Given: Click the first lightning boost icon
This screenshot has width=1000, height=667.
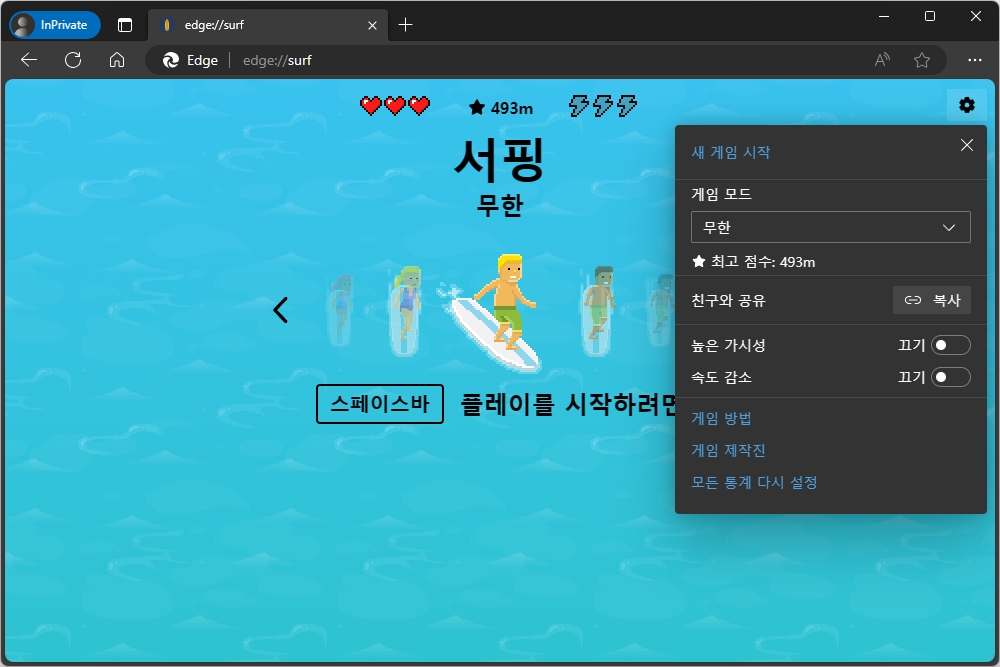Looking at the screenshot, I should [x=578, y=106].
